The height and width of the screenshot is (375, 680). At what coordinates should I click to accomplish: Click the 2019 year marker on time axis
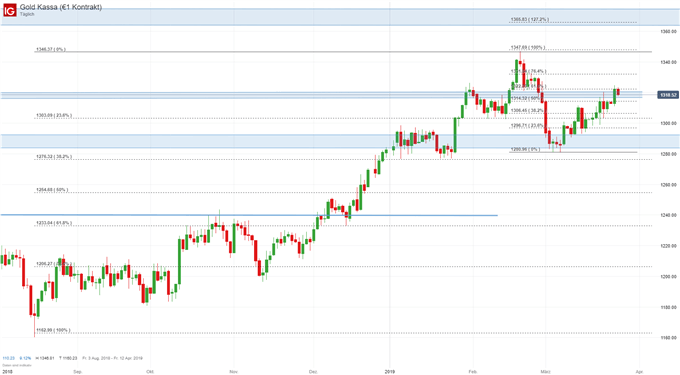[x=390, y=372]
